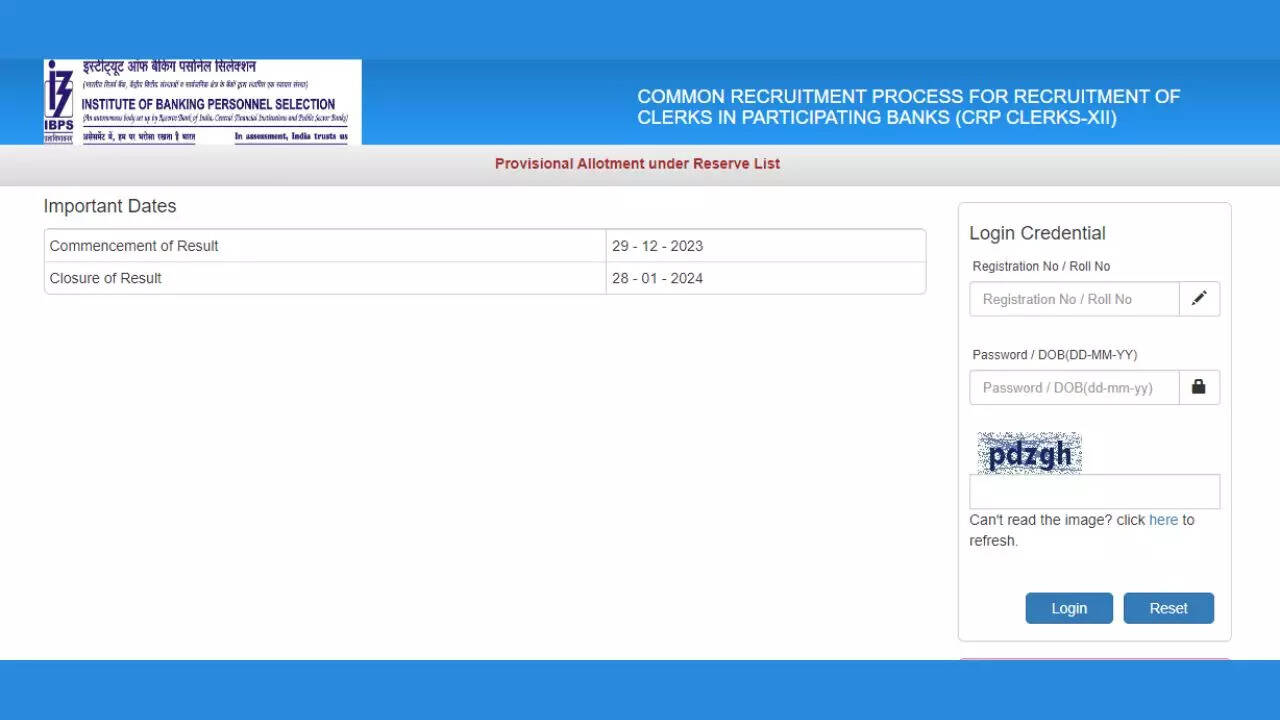Click the empty captcha text box
The height and width of the screenshot is (720, 1280).
pyautogui.click(x=1094, y=492)
